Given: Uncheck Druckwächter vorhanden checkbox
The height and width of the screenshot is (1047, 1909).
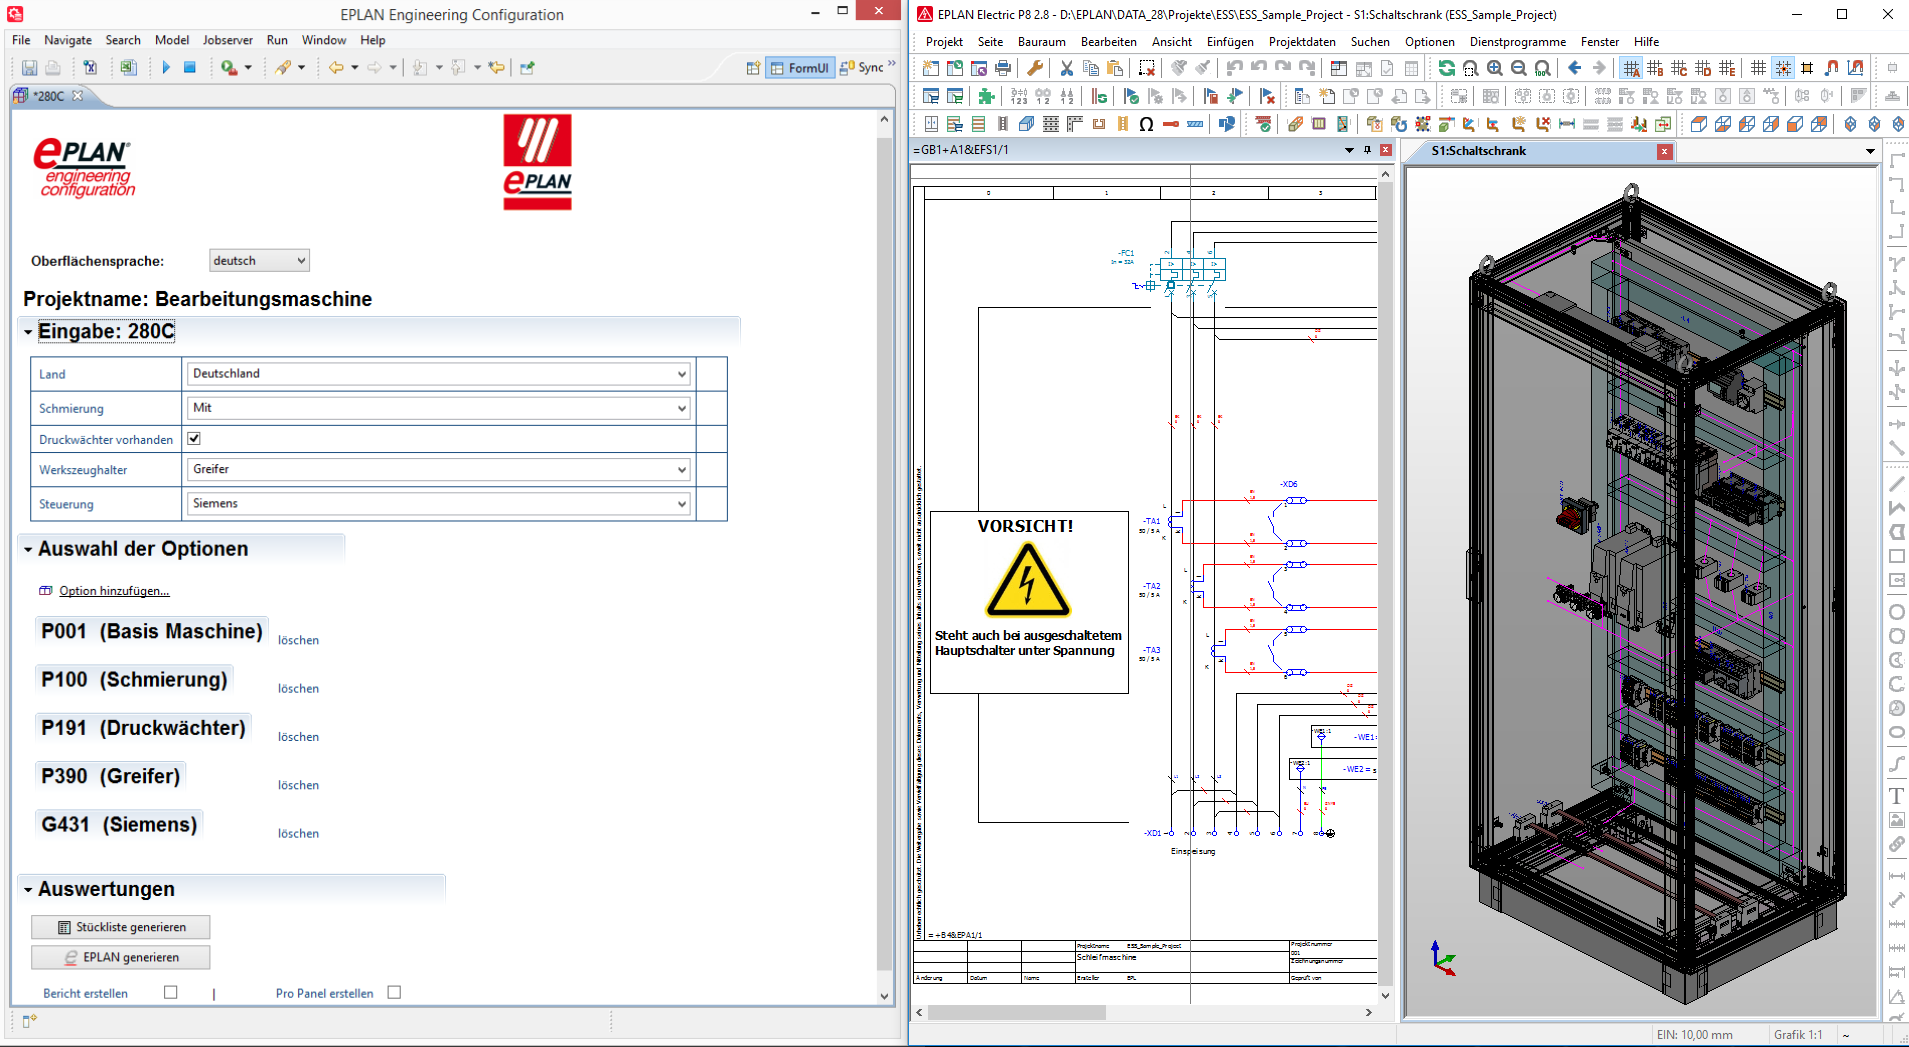Looking at the screenshot, I should tap(194, 438).
